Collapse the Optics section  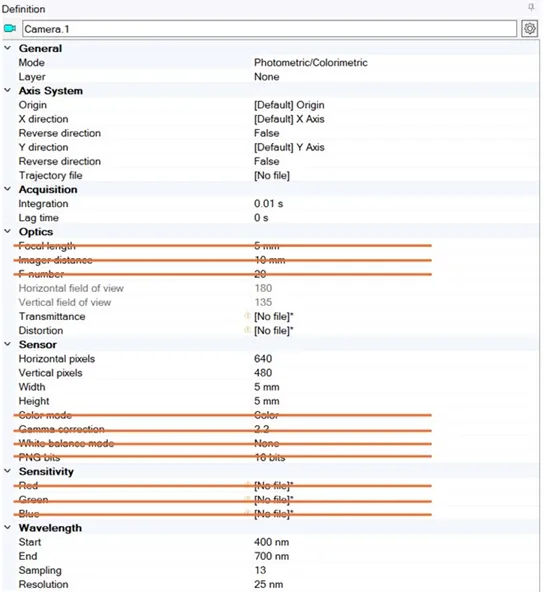[8, 231]
